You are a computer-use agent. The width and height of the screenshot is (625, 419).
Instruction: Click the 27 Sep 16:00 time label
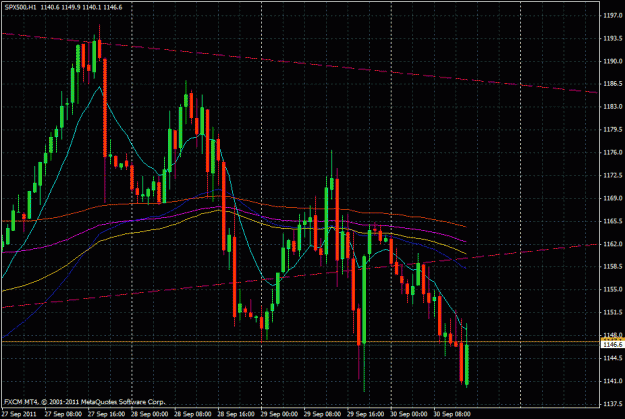[x=106, y=414]
